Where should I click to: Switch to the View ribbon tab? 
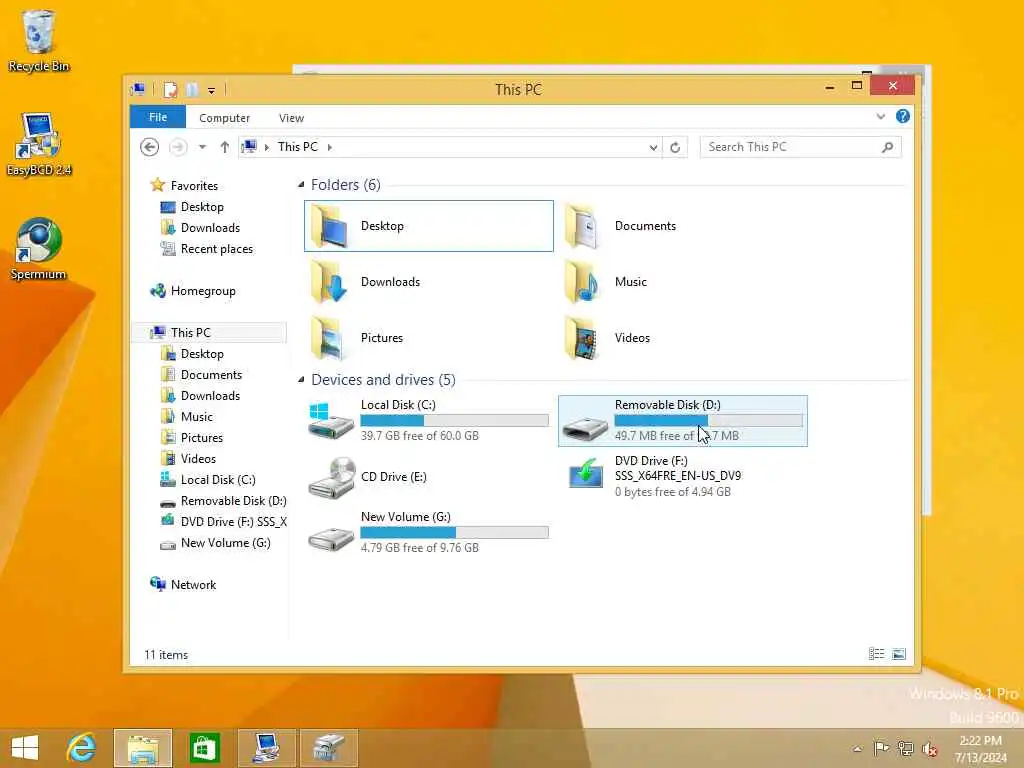pos(291,118)
